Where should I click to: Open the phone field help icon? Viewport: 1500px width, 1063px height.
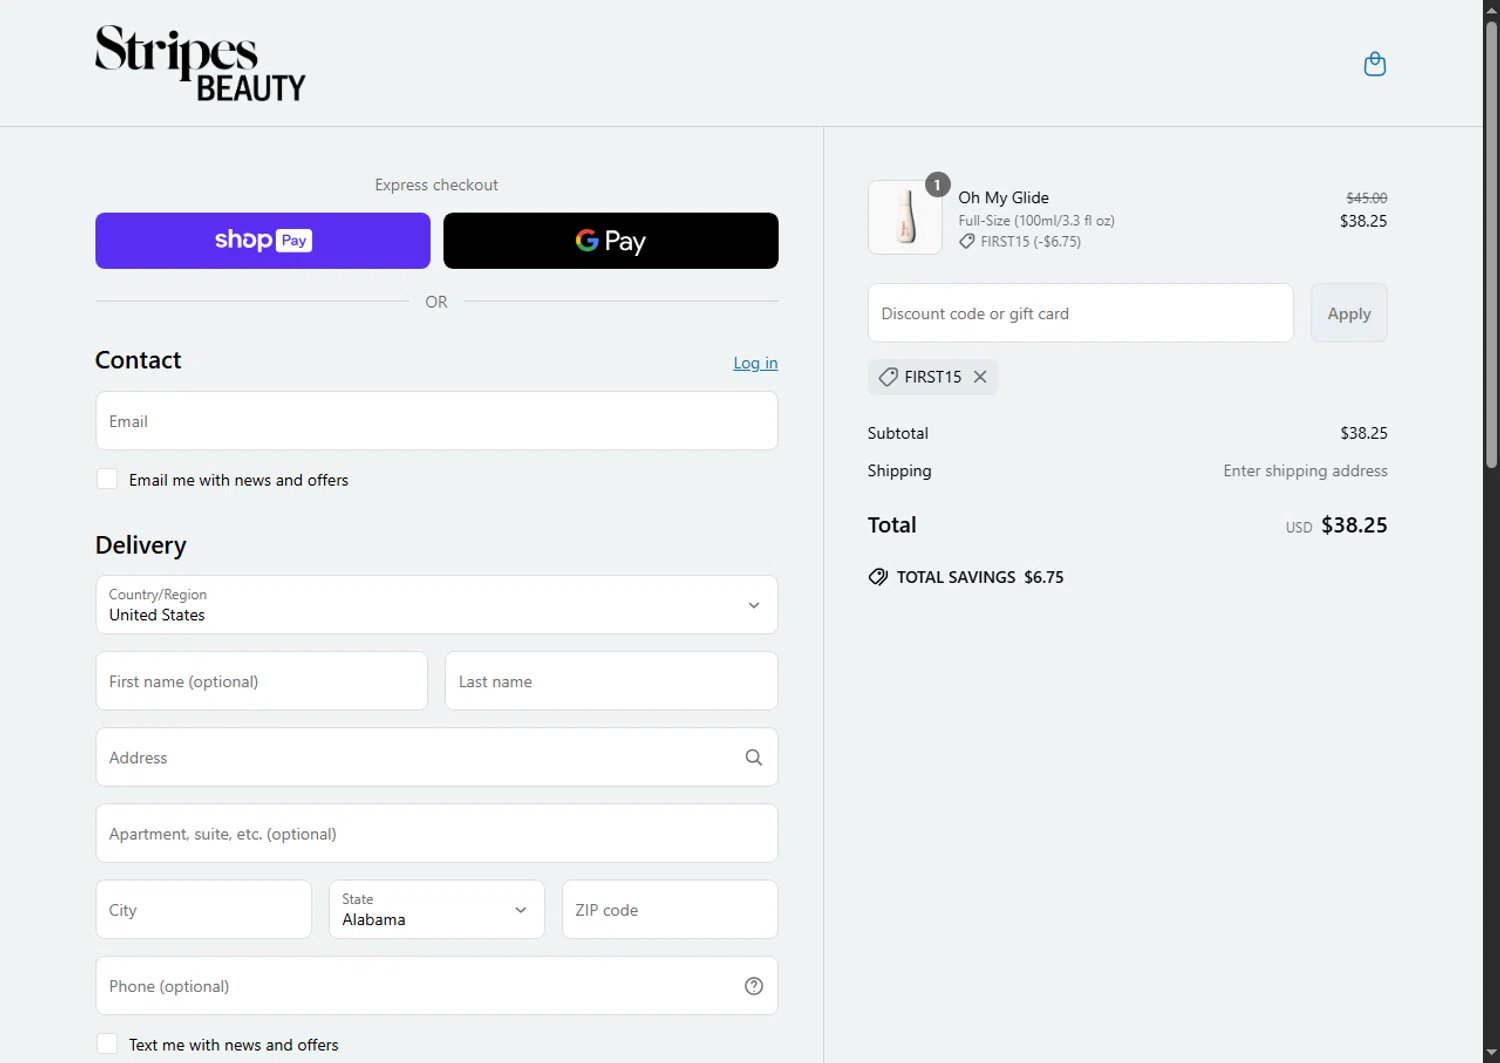pyautogui.click(x=754, y=986)
